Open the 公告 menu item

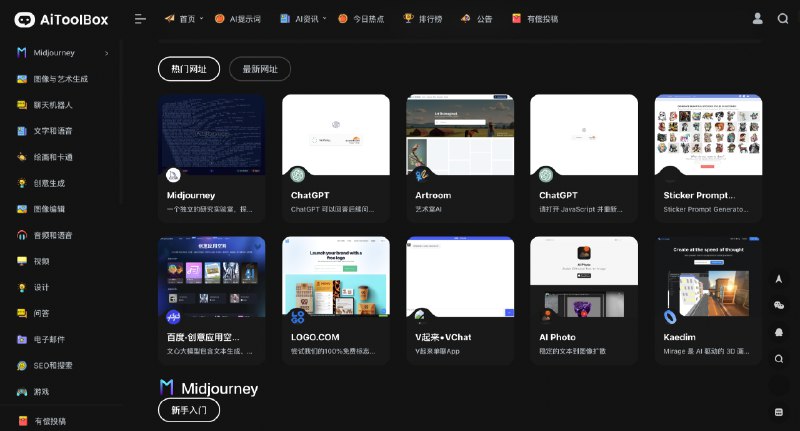coord(477,19)
